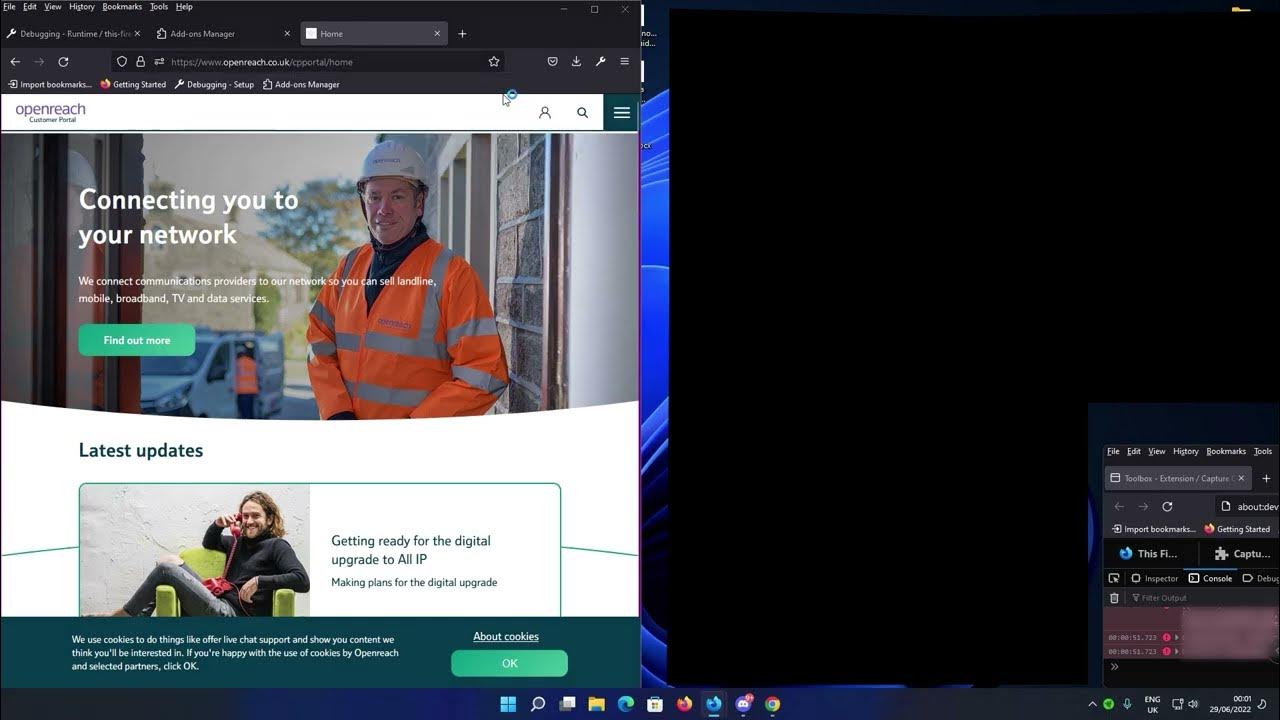Viewport: 1280px width, 720px height.
Task: Open the Openreach site search icon
Action: (x=582, y=113)
